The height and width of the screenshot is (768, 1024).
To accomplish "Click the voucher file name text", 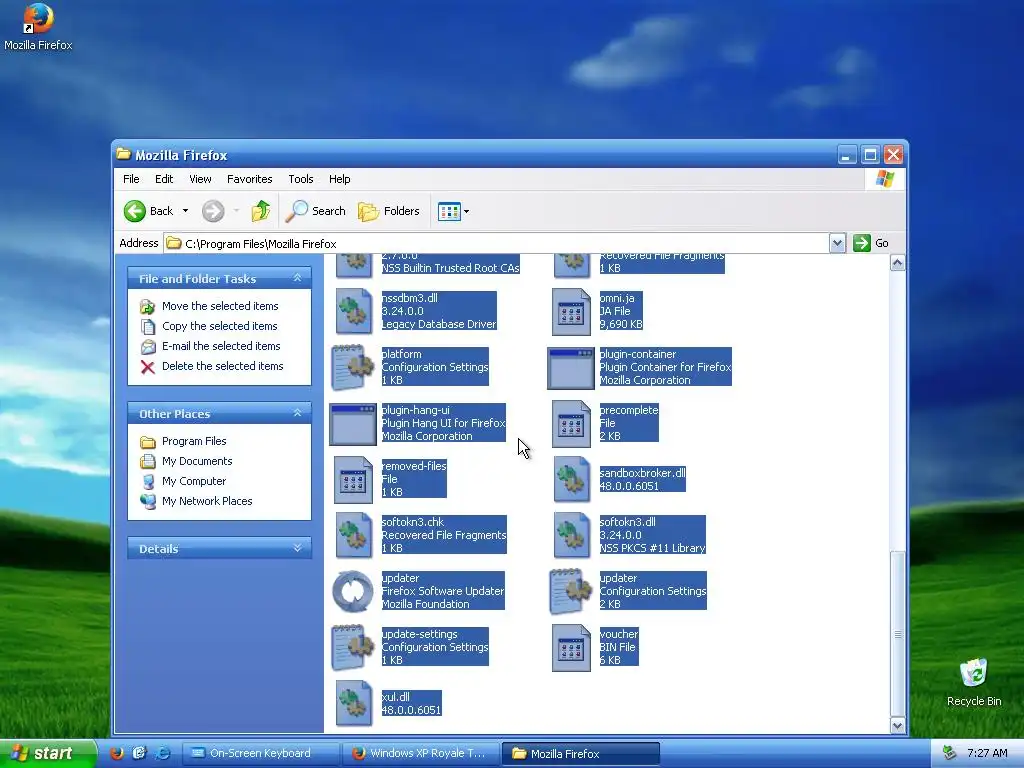I will coord(618,634).
